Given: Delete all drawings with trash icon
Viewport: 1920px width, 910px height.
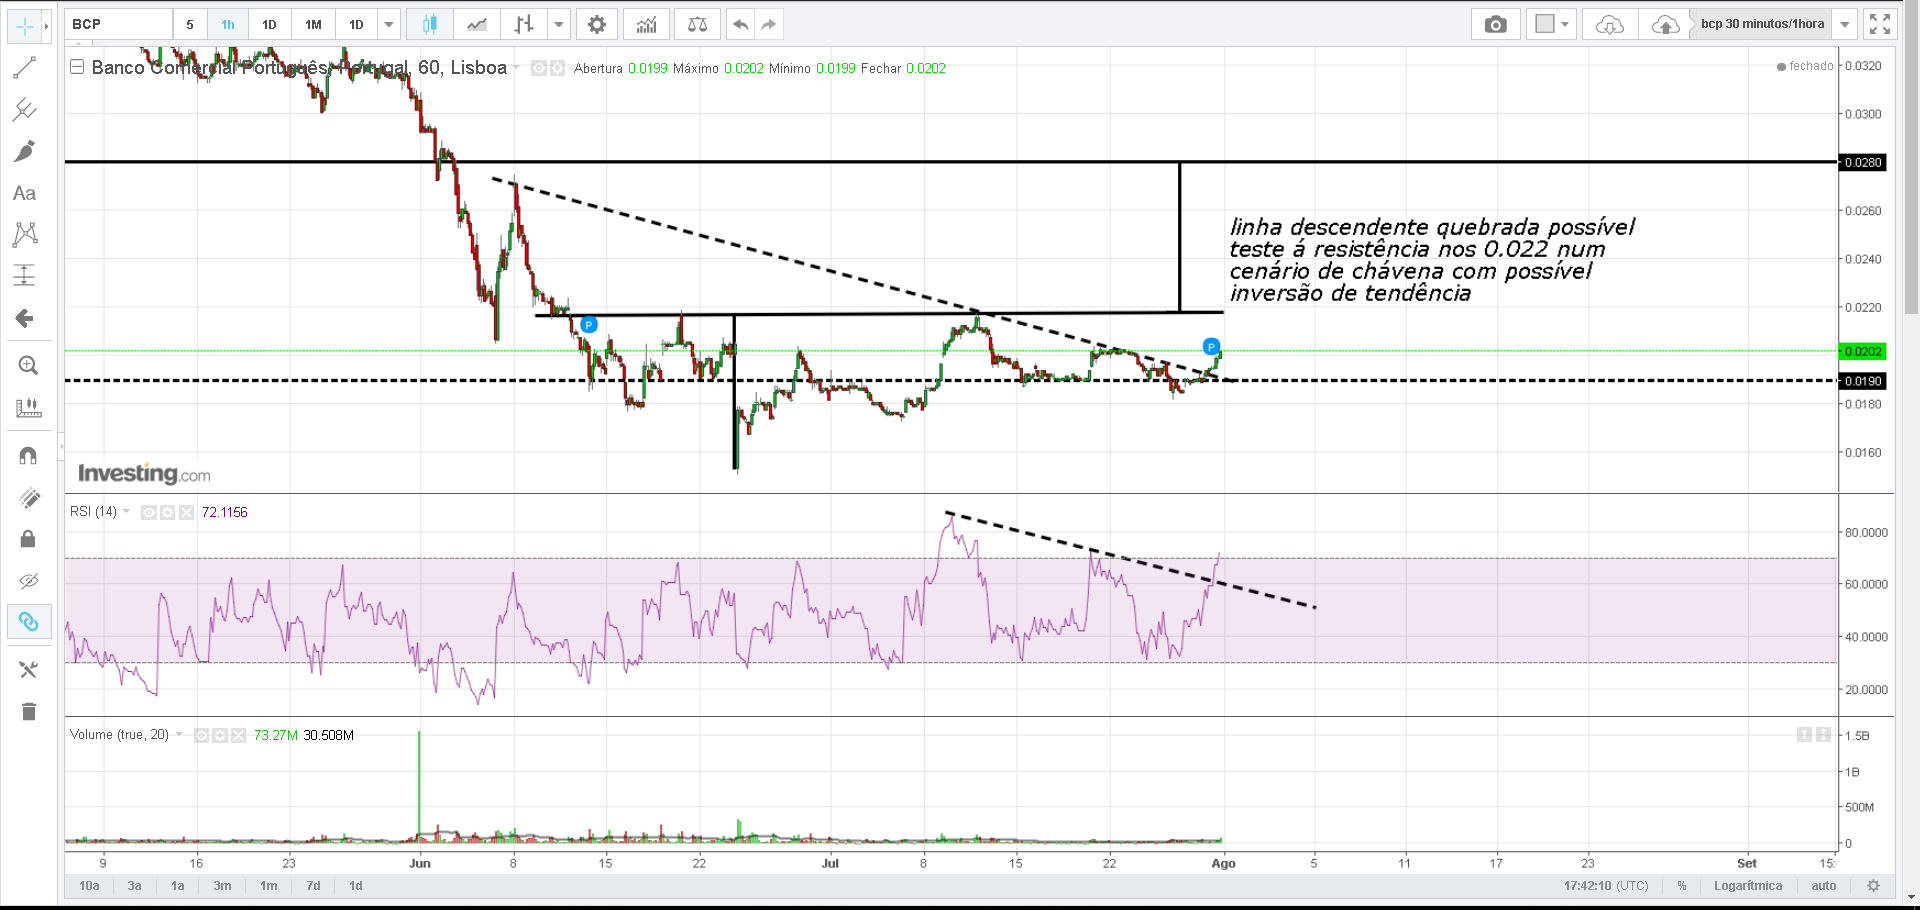Looking at the screenshot, I should tap(28, 712).
